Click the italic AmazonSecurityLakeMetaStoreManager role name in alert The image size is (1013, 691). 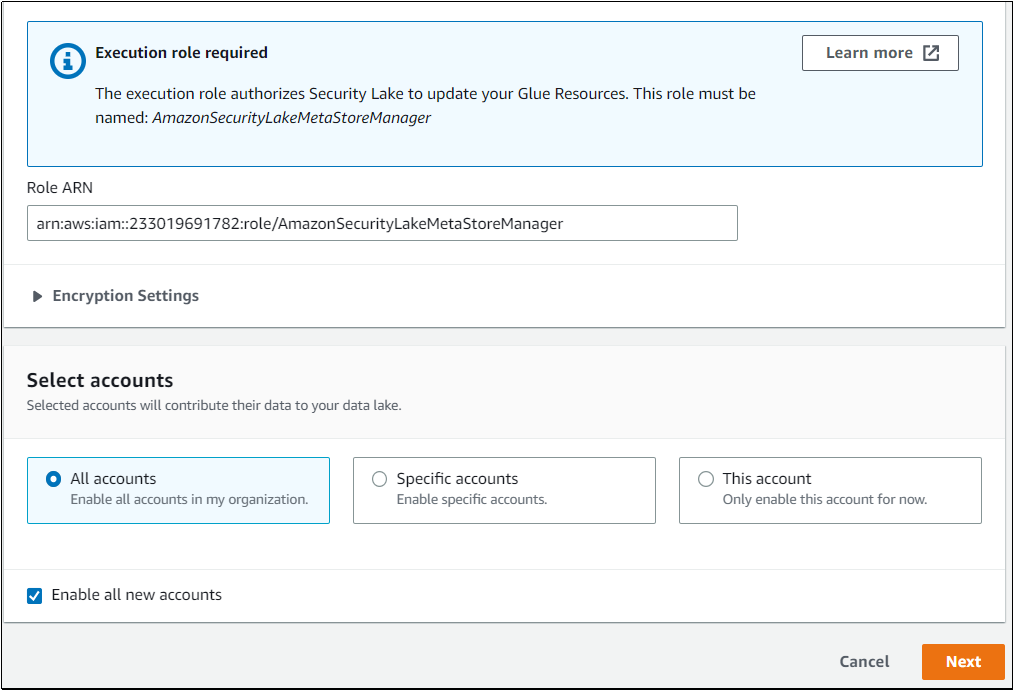291,117
